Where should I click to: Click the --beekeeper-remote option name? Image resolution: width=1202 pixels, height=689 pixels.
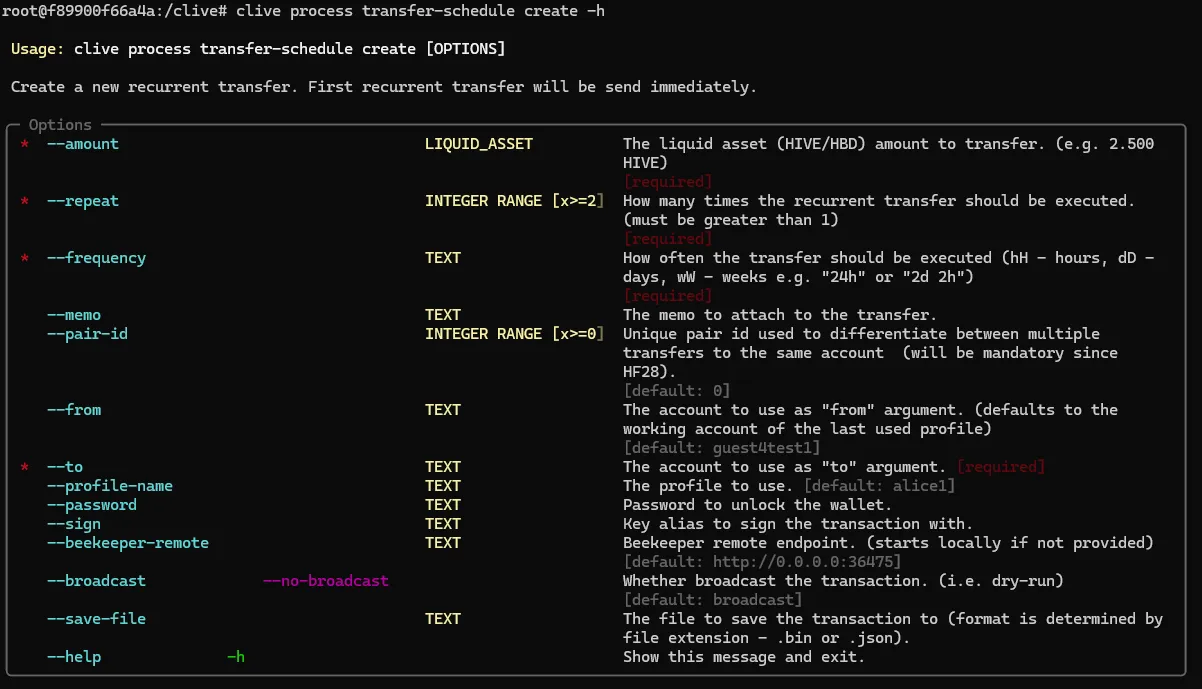pyautogui.click(x=127, y=543)
